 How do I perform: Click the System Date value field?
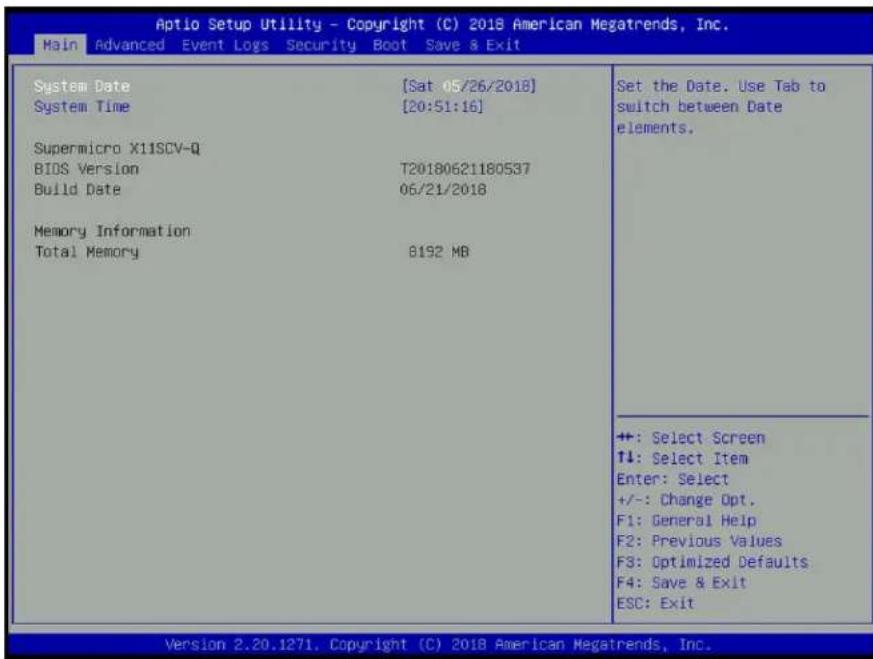[468, 86]
